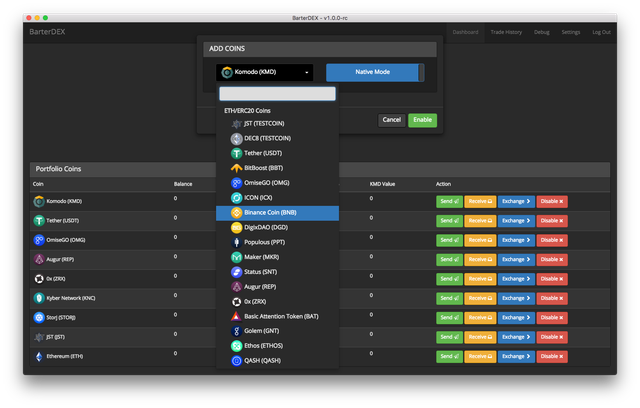640x408 pixels.
Task: Select Golem (GNT) from dropdown
Action: click(x=278, y=331)
